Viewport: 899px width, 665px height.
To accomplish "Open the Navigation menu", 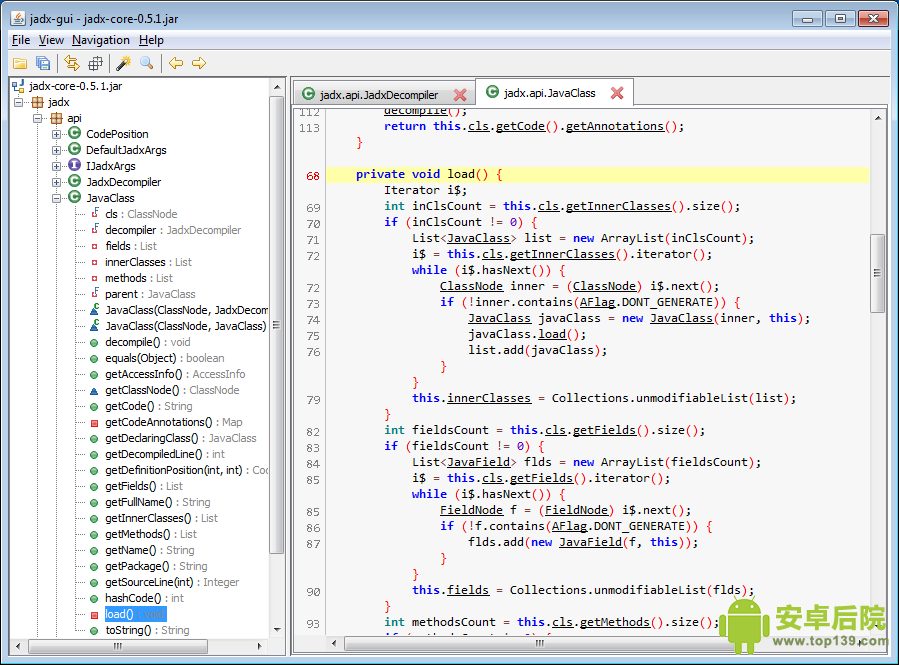I will coord(100,40).
